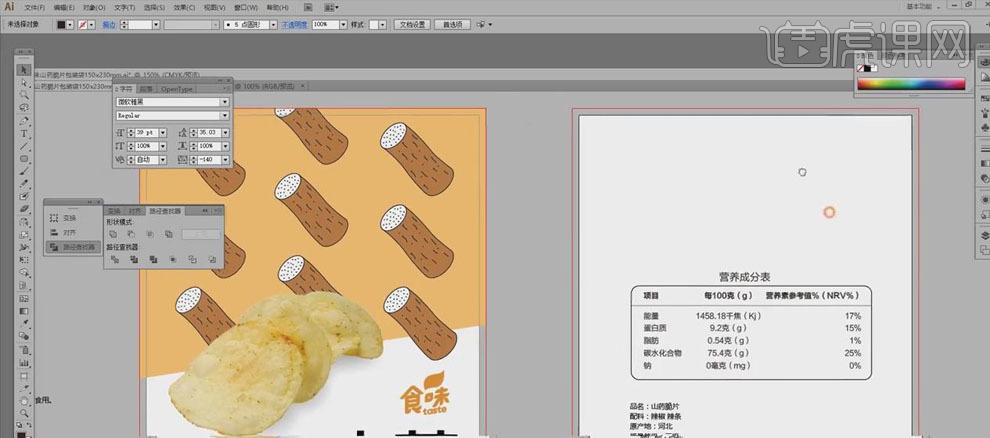Screen dimensions: 990x438
Task: Open the Stroke panel icon in right dock
Action: (984, 148)
